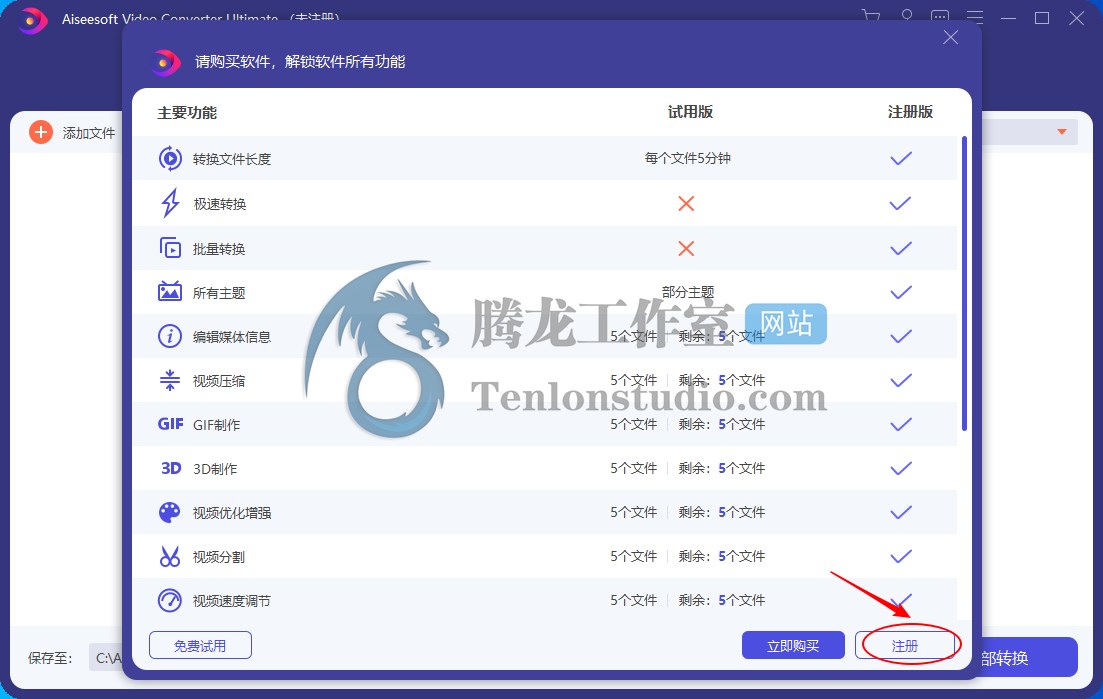Image resolution: width=1103 pixels, height=699 pixels.
Task: Click the 视频优化增强 label
Action: click(x=232, y=513)
